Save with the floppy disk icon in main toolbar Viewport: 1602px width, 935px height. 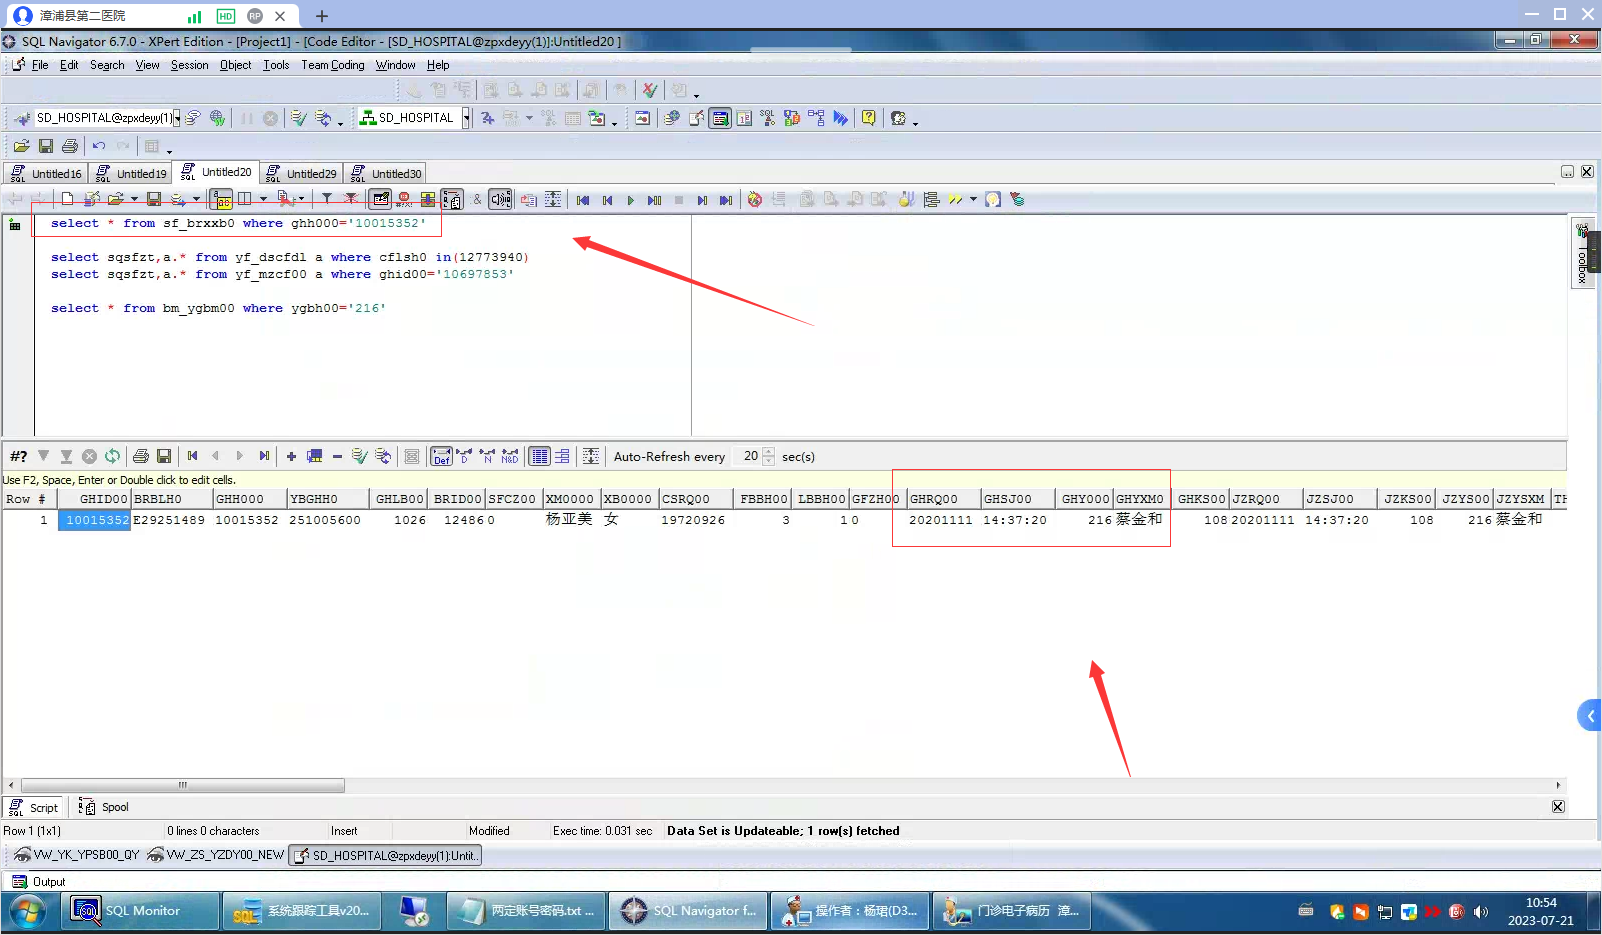click(x=46, y=146)
